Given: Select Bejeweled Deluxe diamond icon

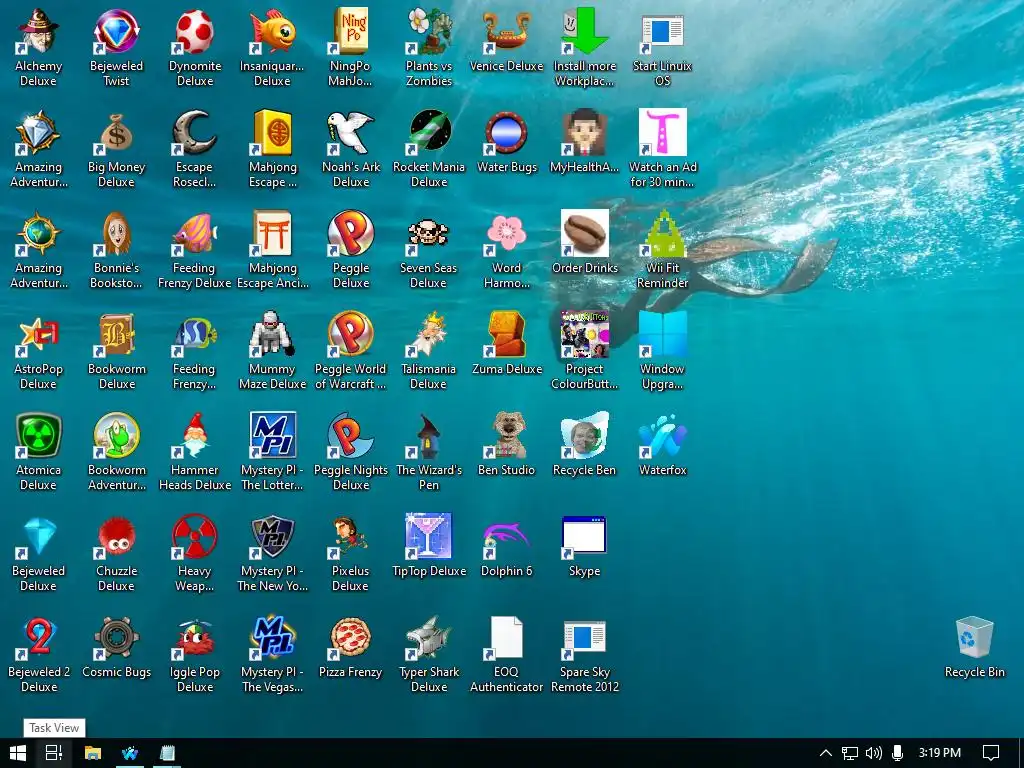Looking at the screenshot, I should (39, 537).
